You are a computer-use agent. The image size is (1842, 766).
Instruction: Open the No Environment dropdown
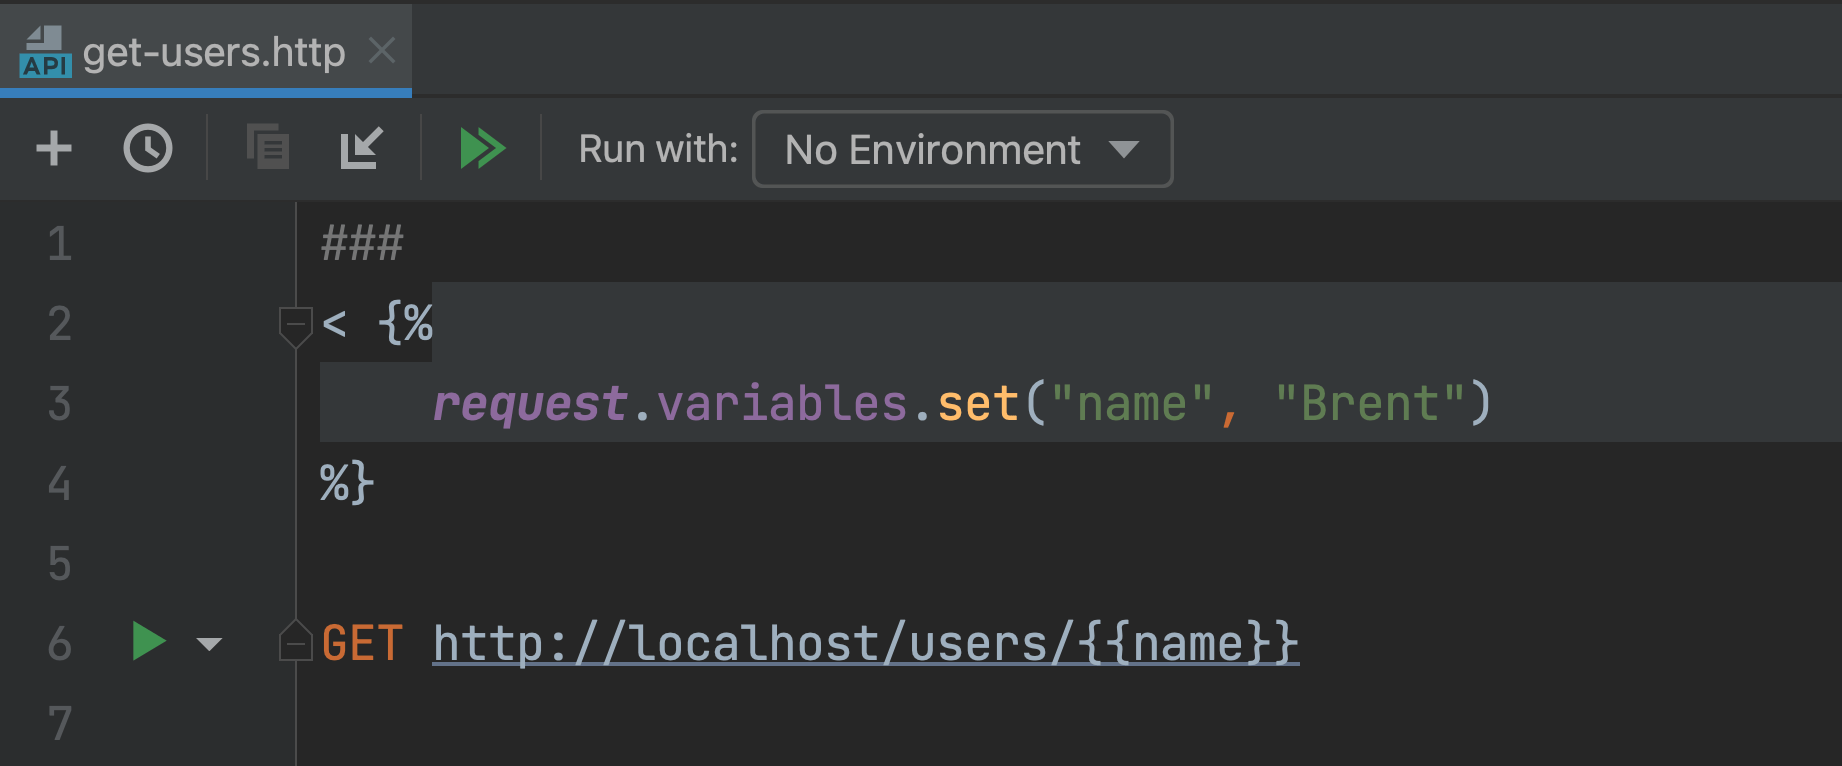pyautogui.click(x=961, y=150)
